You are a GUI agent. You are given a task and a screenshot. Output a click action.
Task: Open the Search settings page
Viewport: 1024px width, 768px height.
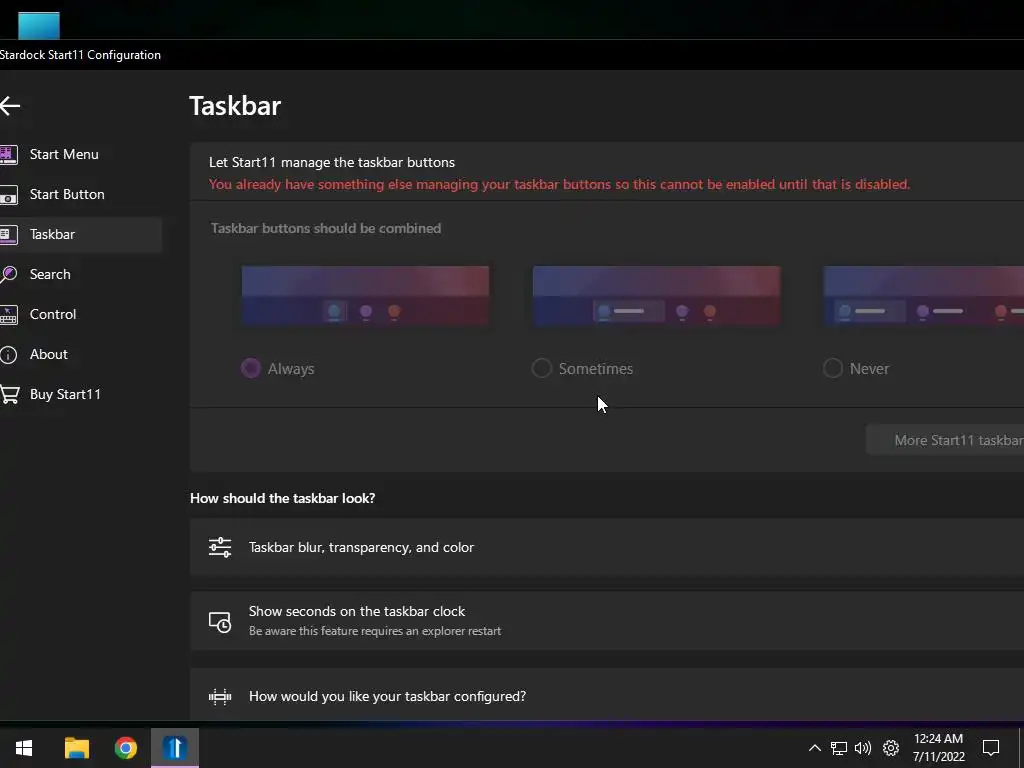pos(50,274)
